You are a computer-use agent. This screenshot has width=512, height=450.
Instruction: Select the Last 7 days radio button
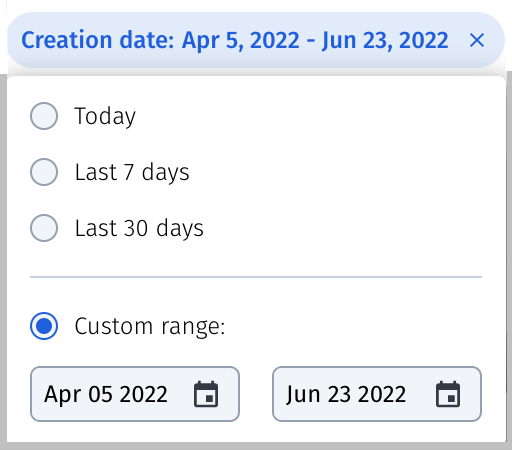pyautogui.click(x=44, y=172)
